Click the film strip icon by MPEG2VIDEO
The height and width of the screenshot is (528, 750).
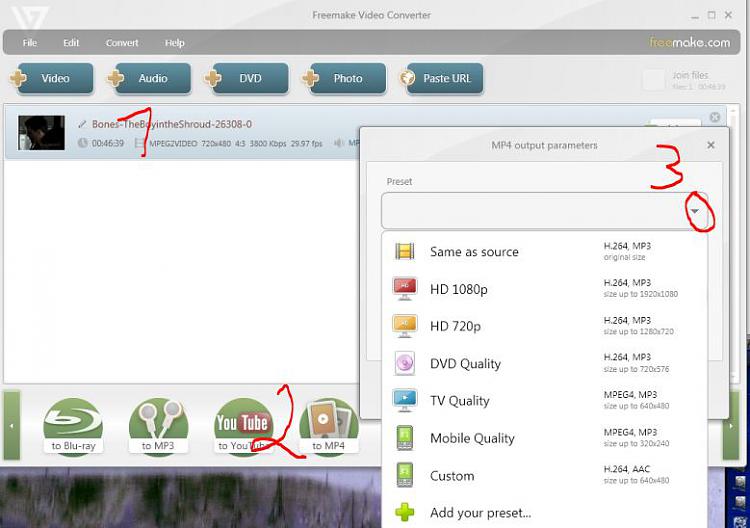click(139, 143)
